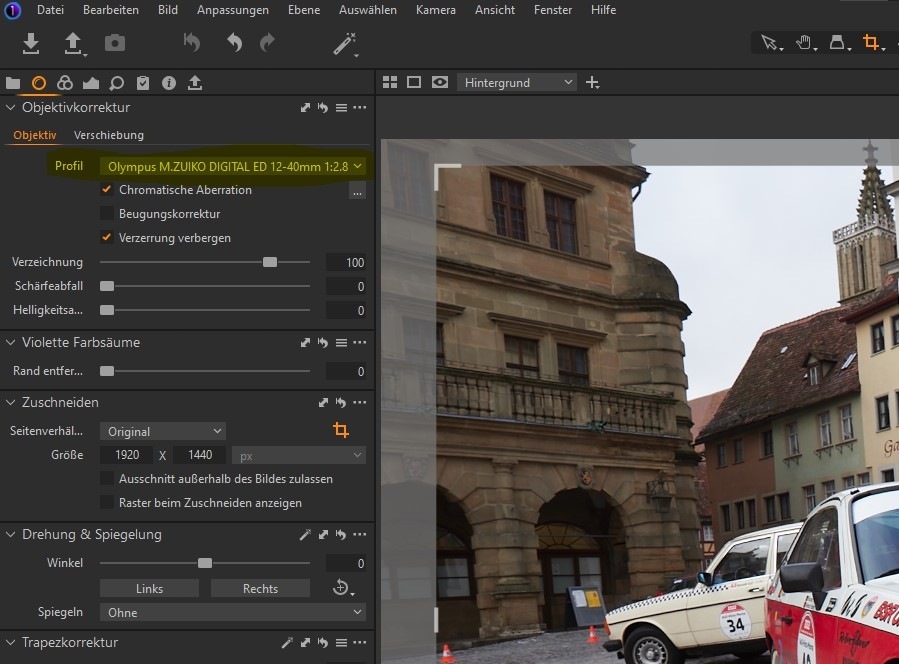
Task: Collapse the Drehung & Spiegelung panel
Action: point(11,535)
